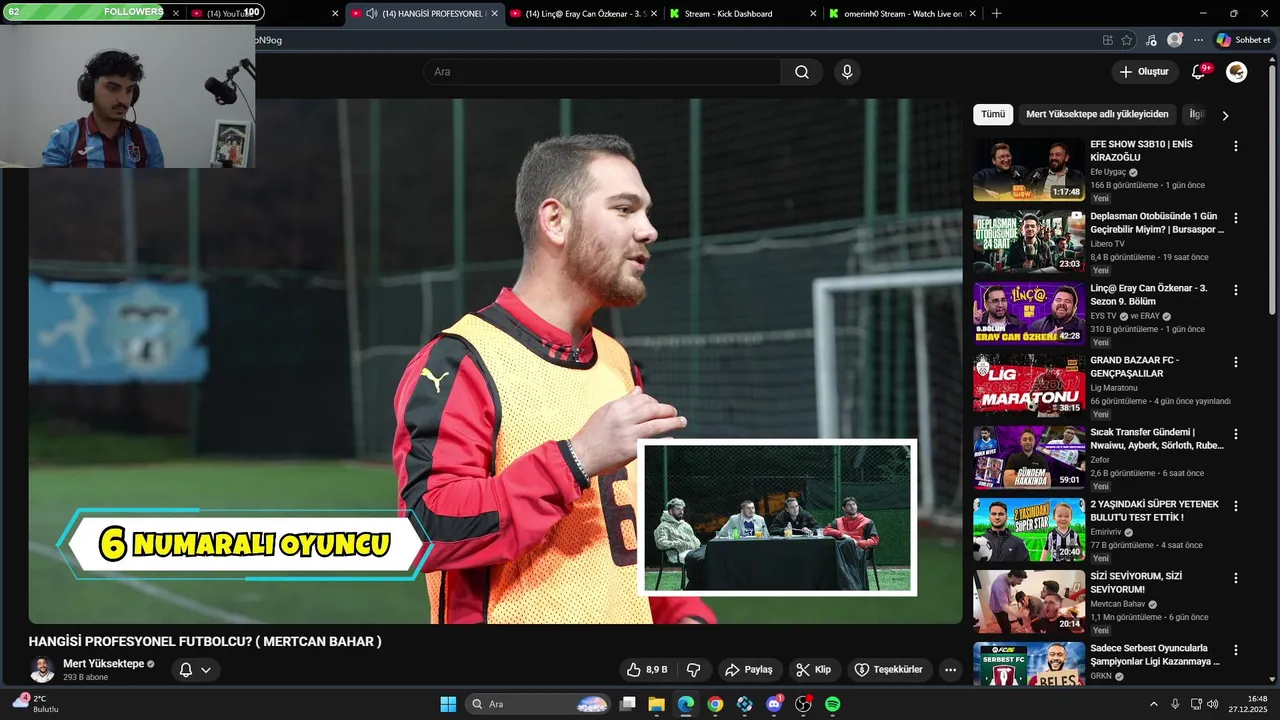Image resolution: width=1280 pixels, height=720 pixels.
Task: Open YouTube notifications bell
Action: [x=1199, y=72]
